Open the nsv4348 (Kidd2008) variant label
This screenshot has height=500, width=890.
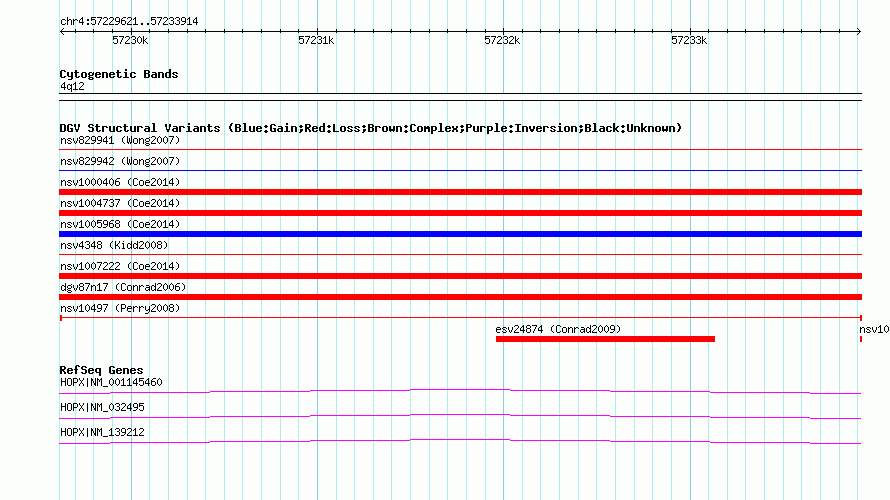114,245
